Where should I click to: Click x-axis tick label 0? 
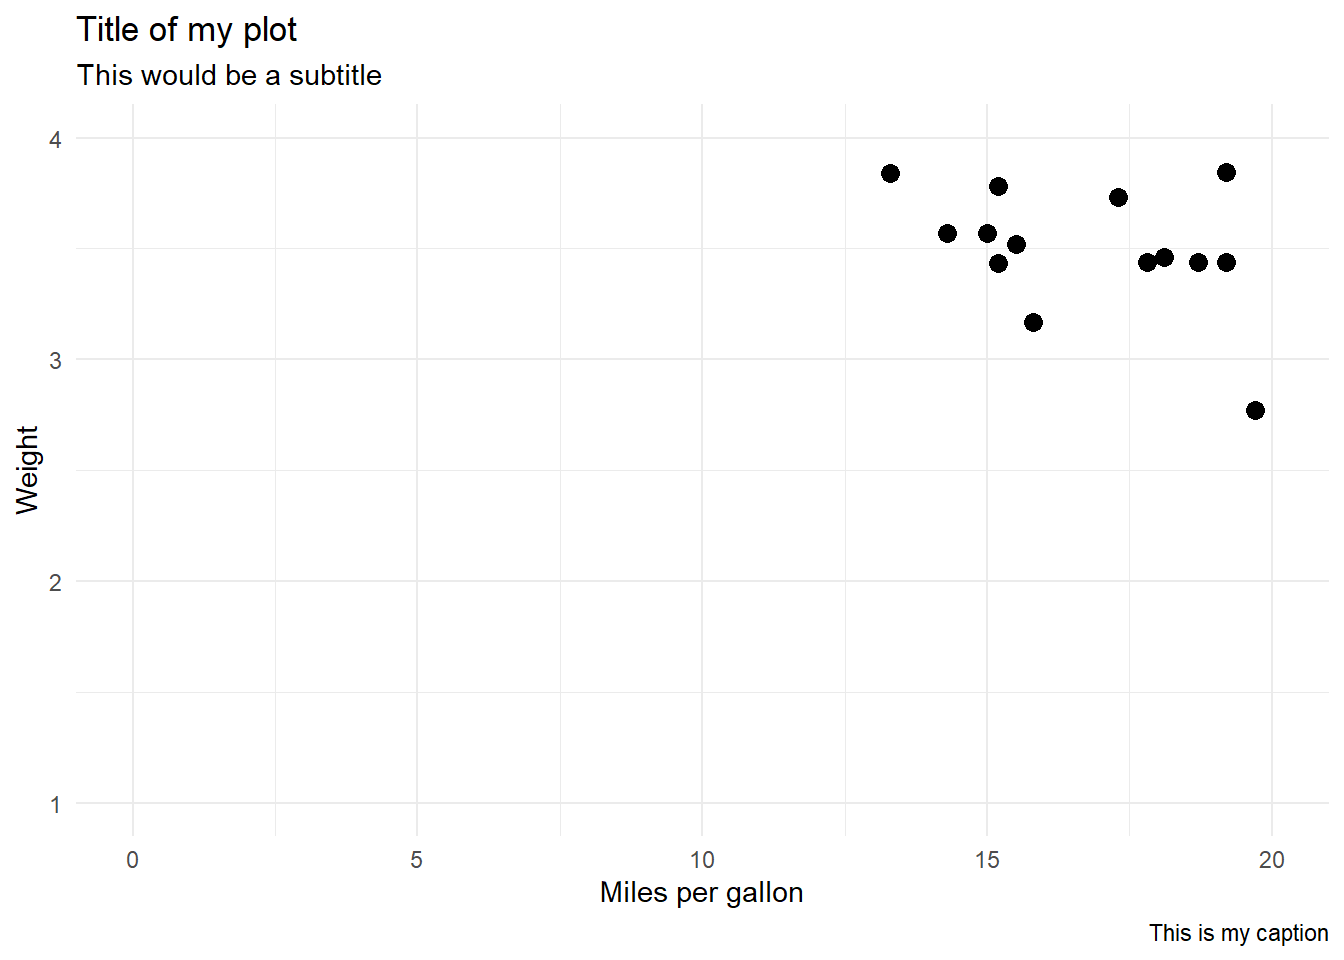(132, 860)
